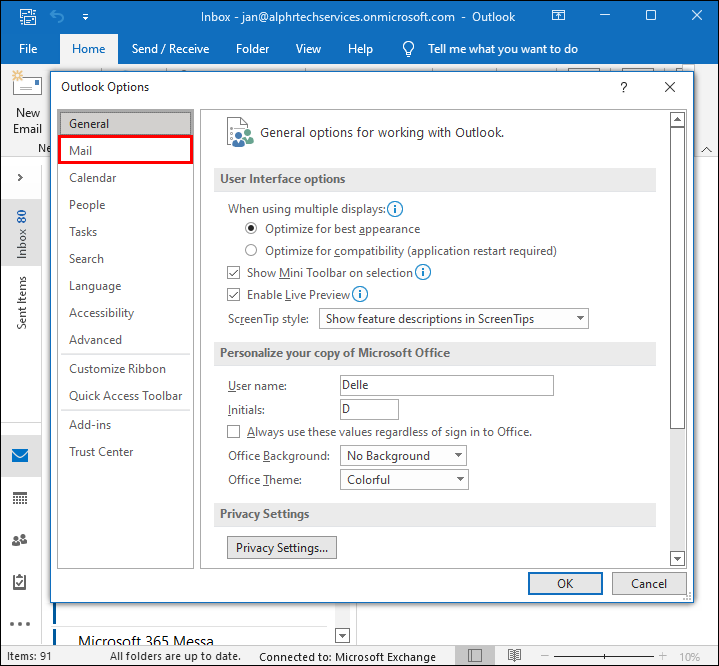Select the Trust Center category
This screenshot has width=719, height=666.
(x=125, y=452)
